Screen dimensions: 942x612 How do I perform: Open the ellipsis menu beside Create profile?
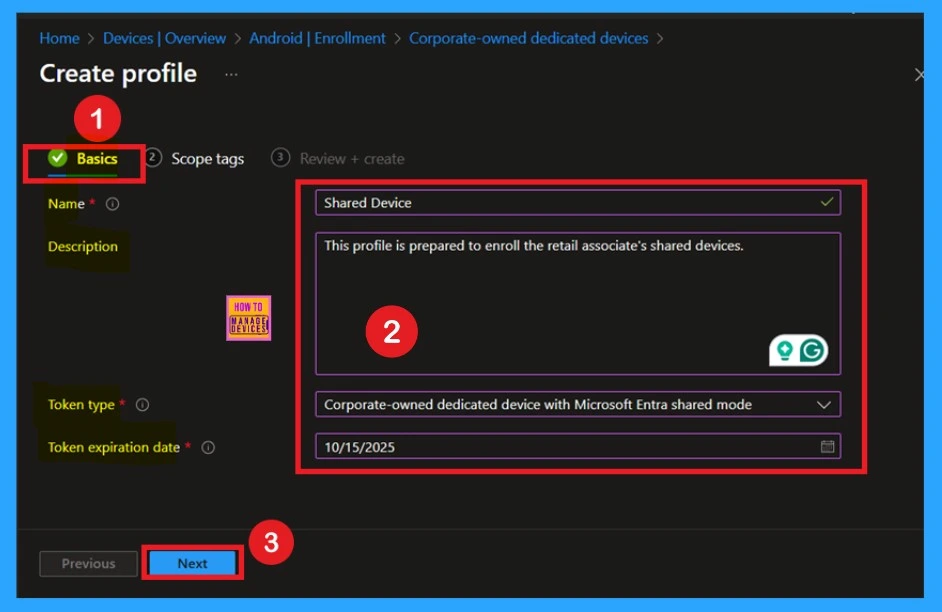(x=231, y=74)
